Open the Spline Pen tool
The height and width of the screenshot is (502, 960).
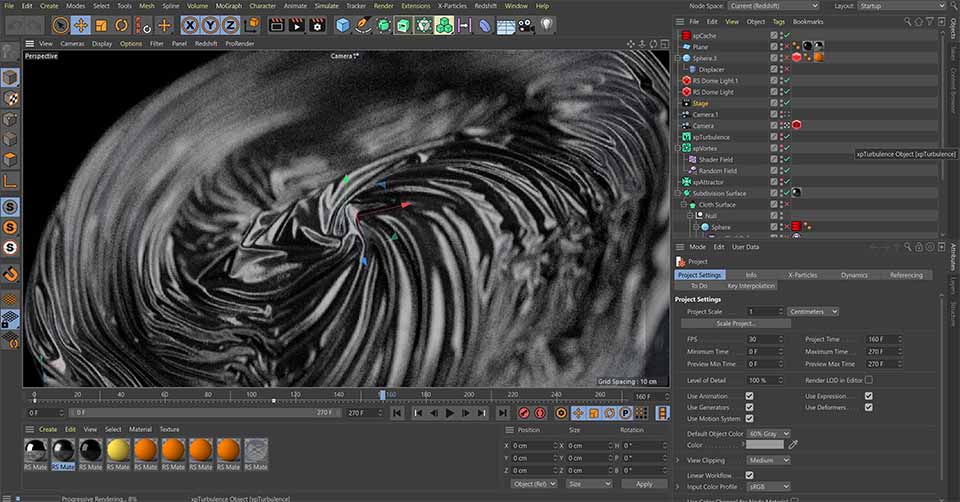tap(363, 25)
